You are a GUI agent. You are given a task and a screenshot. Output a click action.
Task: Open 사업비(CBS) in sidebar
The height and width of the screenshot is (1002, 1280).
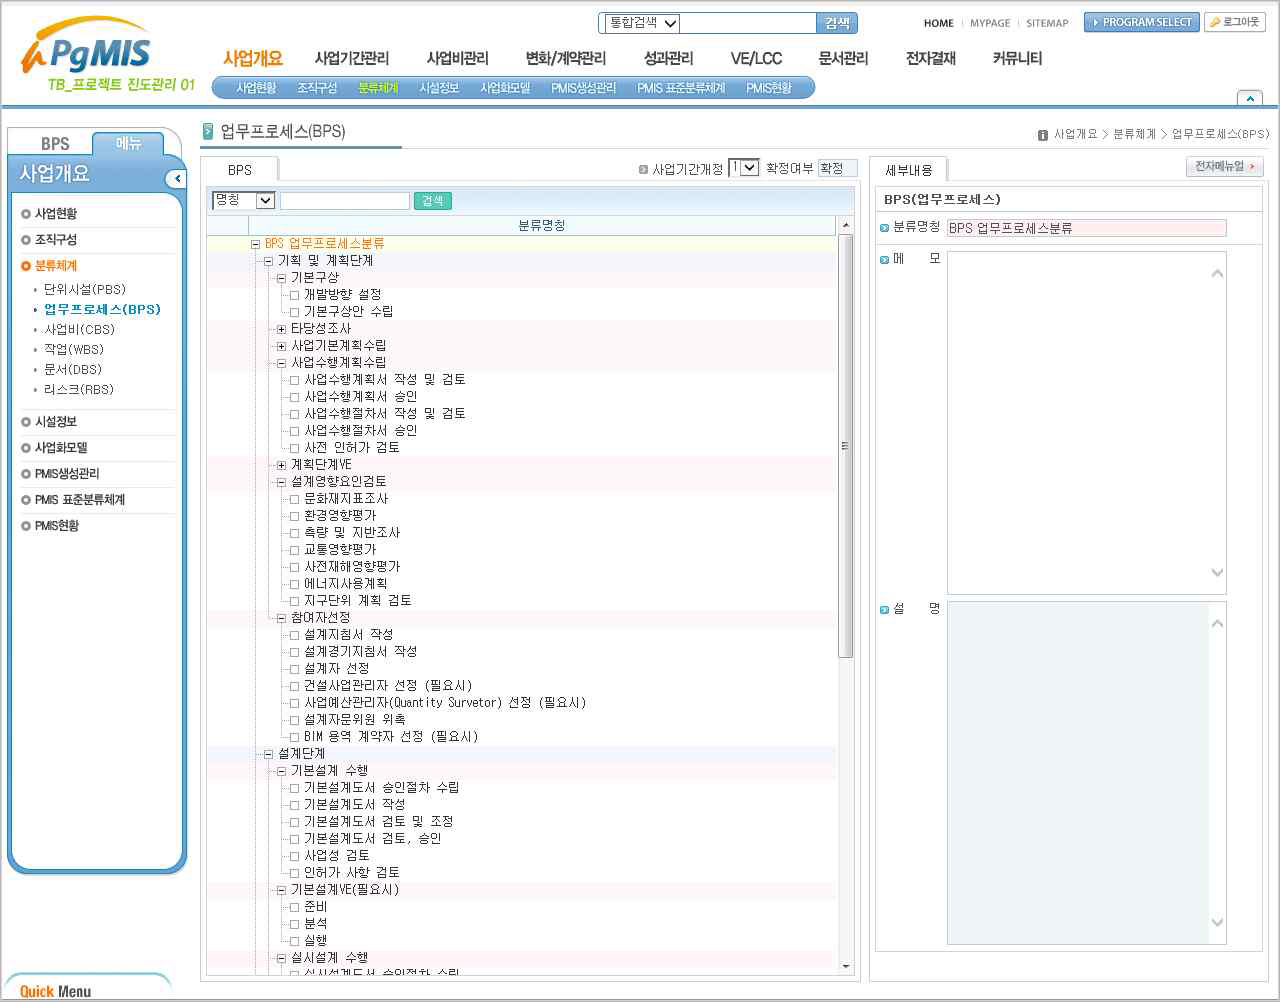(79, 329)
